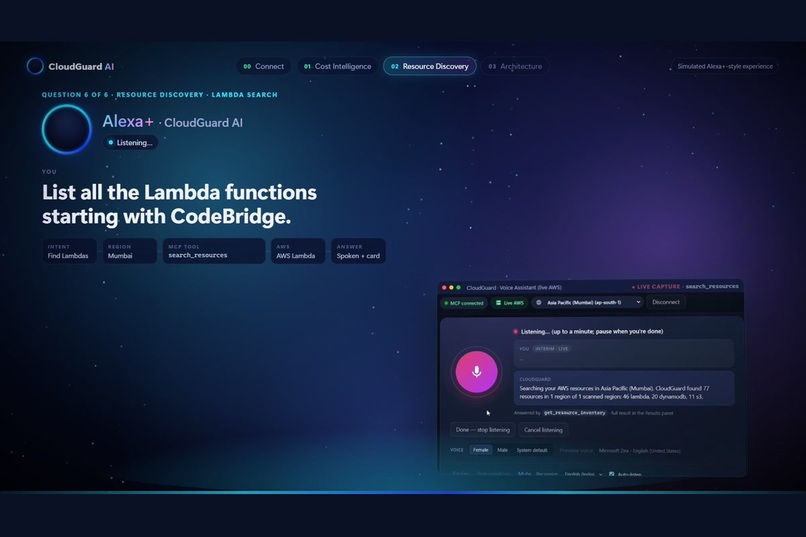Click the CloudGuard response text about 77 resources
Image resolution: width=806 pixels, height=537 pixels.
point(614,393)
